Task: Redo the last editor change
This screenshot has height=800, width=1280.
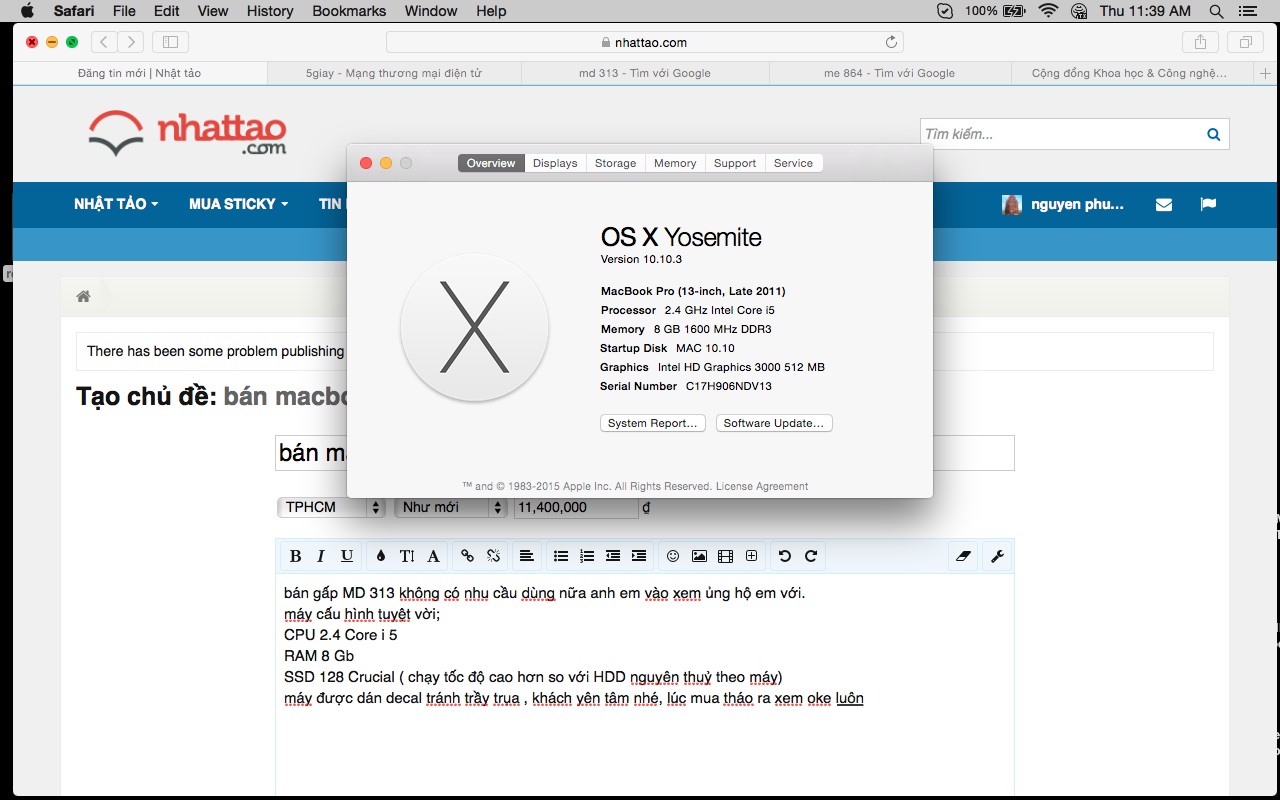Action: (811, 556)
